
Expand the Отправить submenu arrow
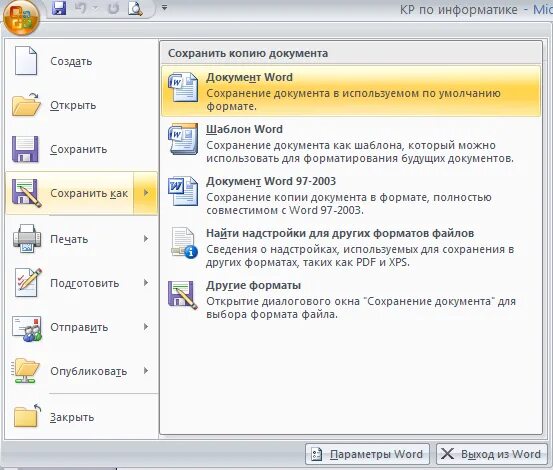[146, 327]
